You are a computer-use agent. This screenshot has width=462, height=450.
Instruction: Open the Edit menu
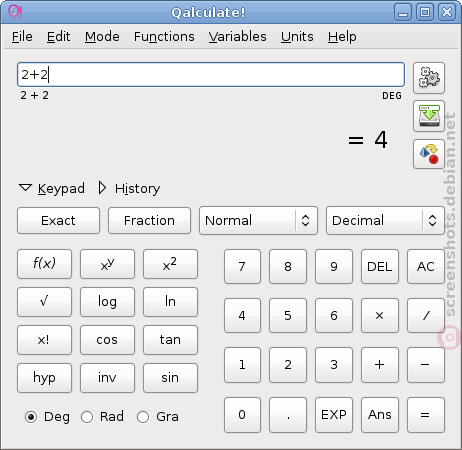tap(58, 36)
